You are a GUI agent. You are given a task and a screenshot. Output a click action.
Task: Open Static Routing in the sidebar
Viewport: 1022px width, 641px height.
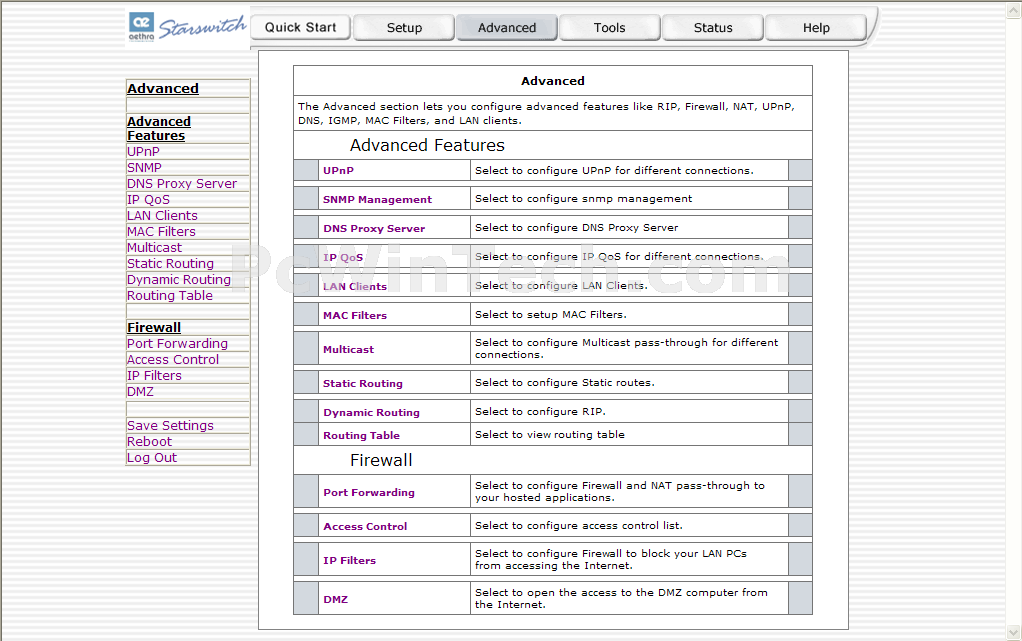170,263
